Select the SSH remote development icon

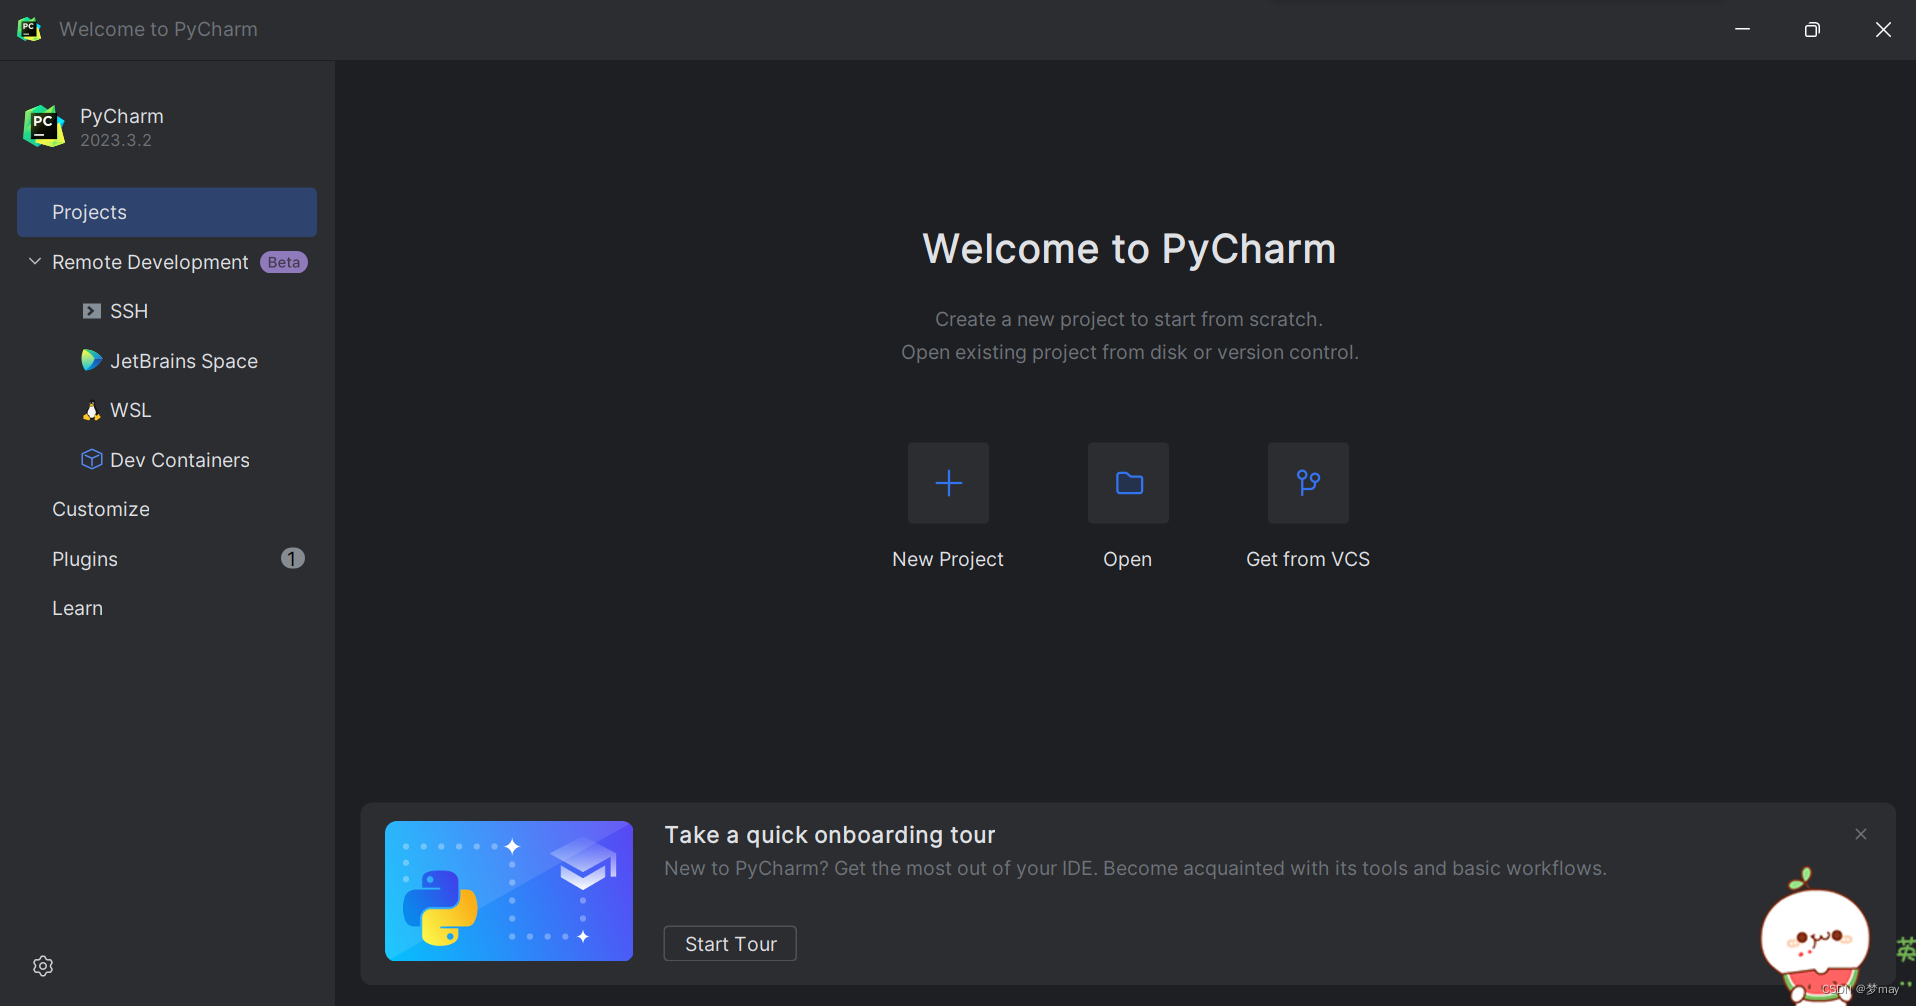pyautogui.click(x=91, y=310)
